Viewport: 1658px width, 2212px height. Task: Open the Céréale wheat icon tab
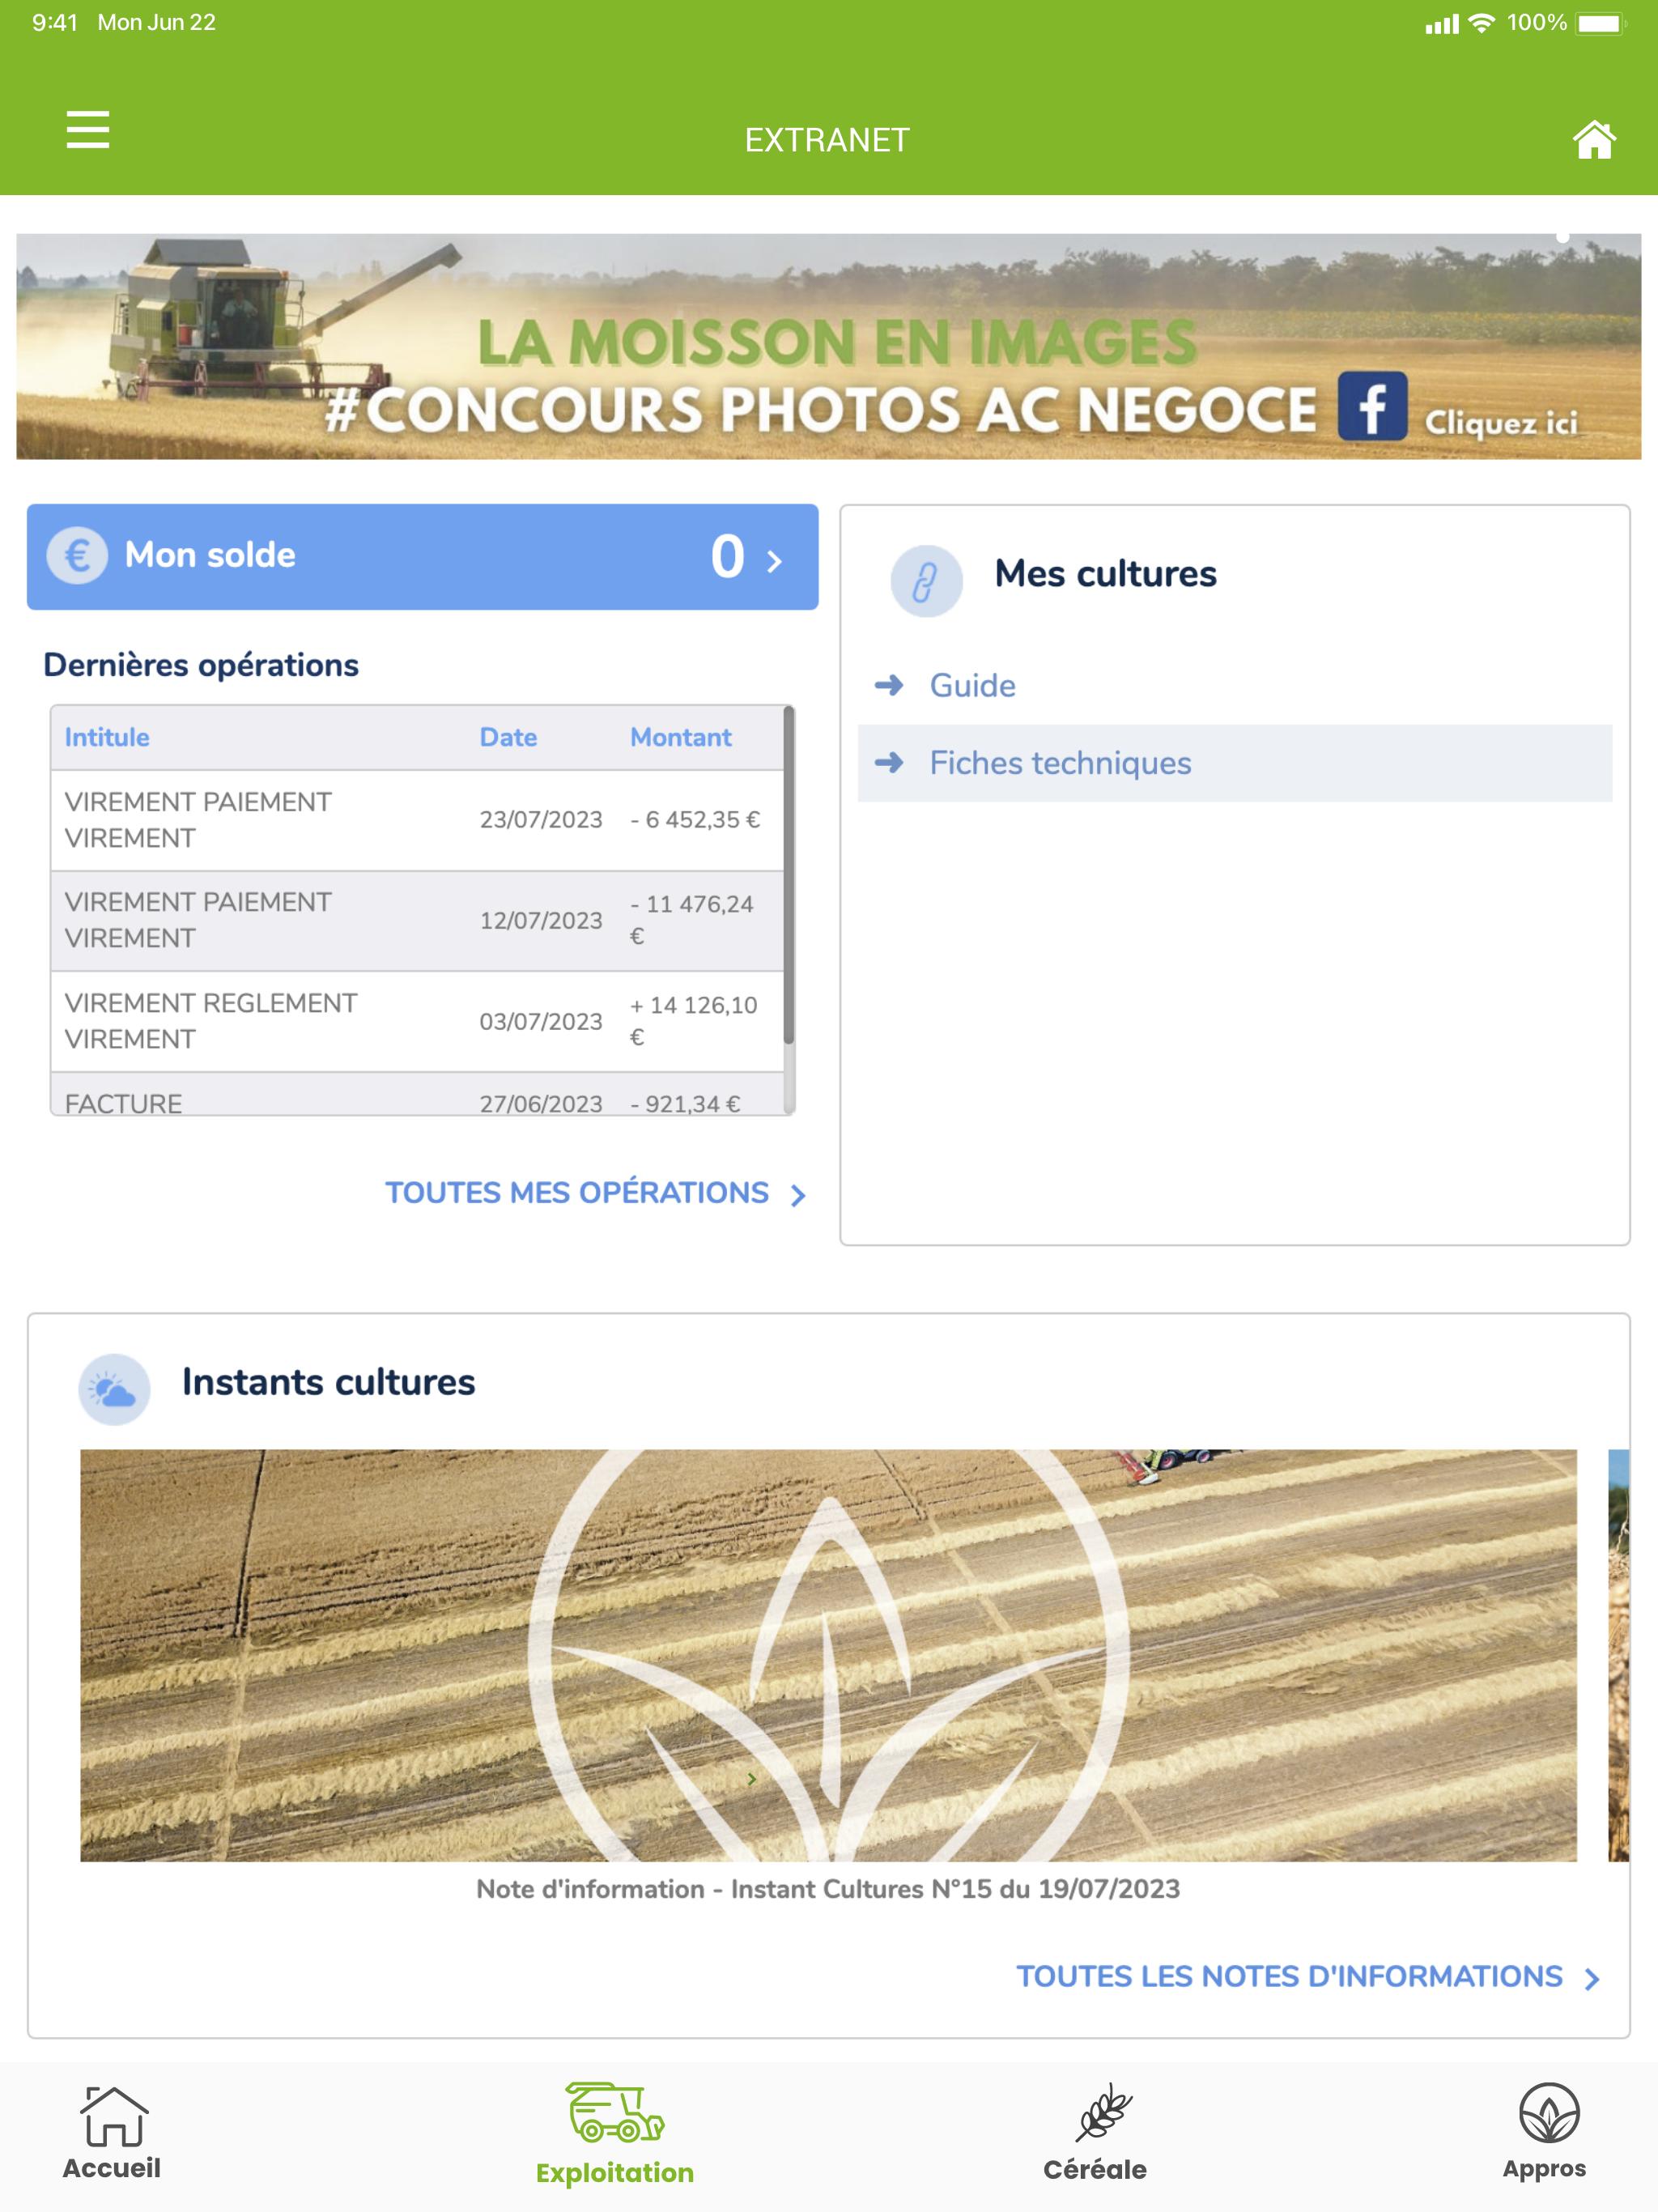1103,2112
